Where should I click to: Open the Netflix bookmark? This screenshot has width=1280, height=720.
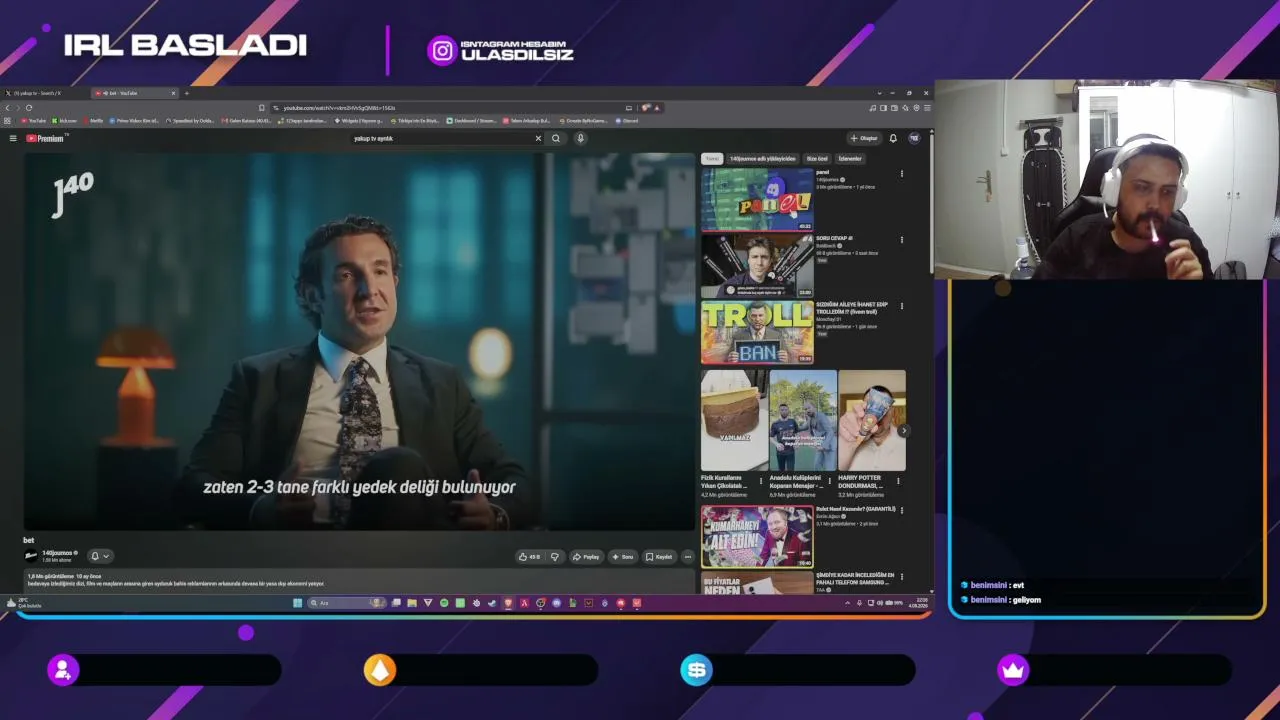pos(93,120)
